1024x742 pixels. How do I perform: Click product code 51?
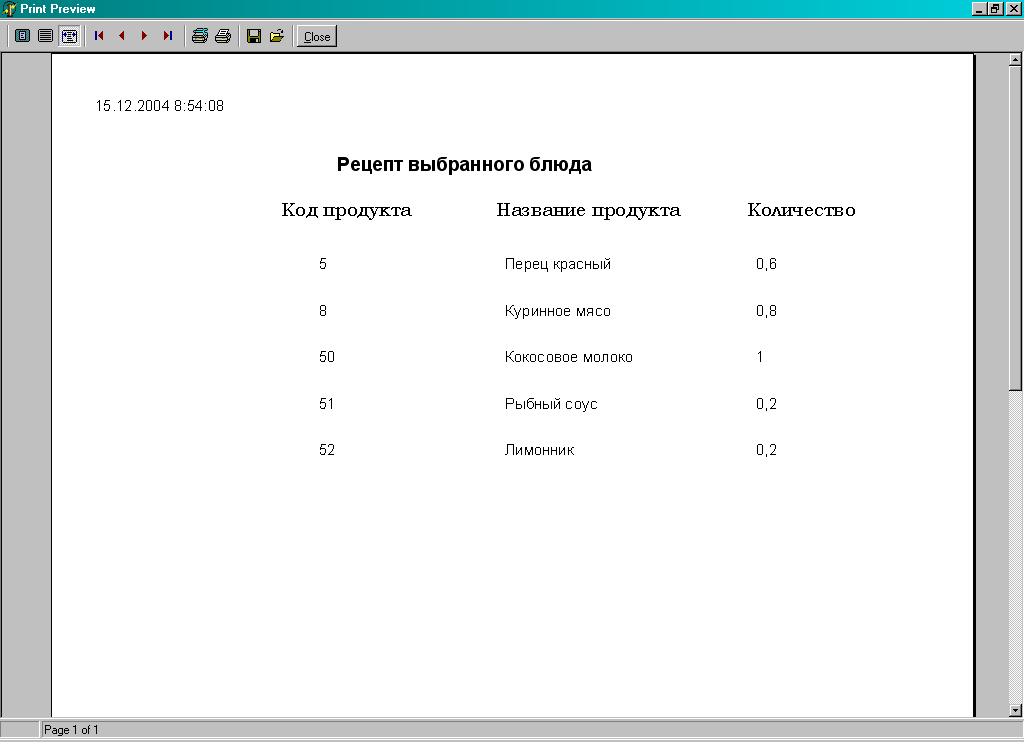coord(327,404)
